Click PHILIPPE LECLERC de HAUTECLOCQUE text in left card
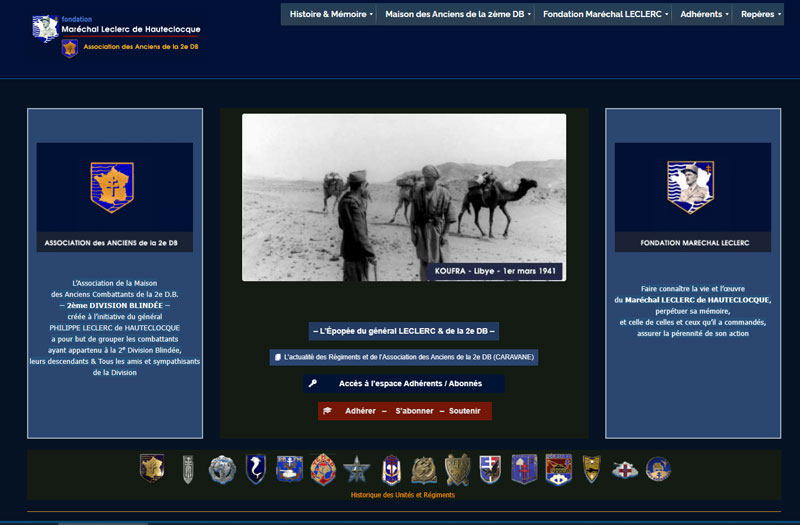Screen dimensions: 800x525 pyautogui.click(x=115, y=328)
